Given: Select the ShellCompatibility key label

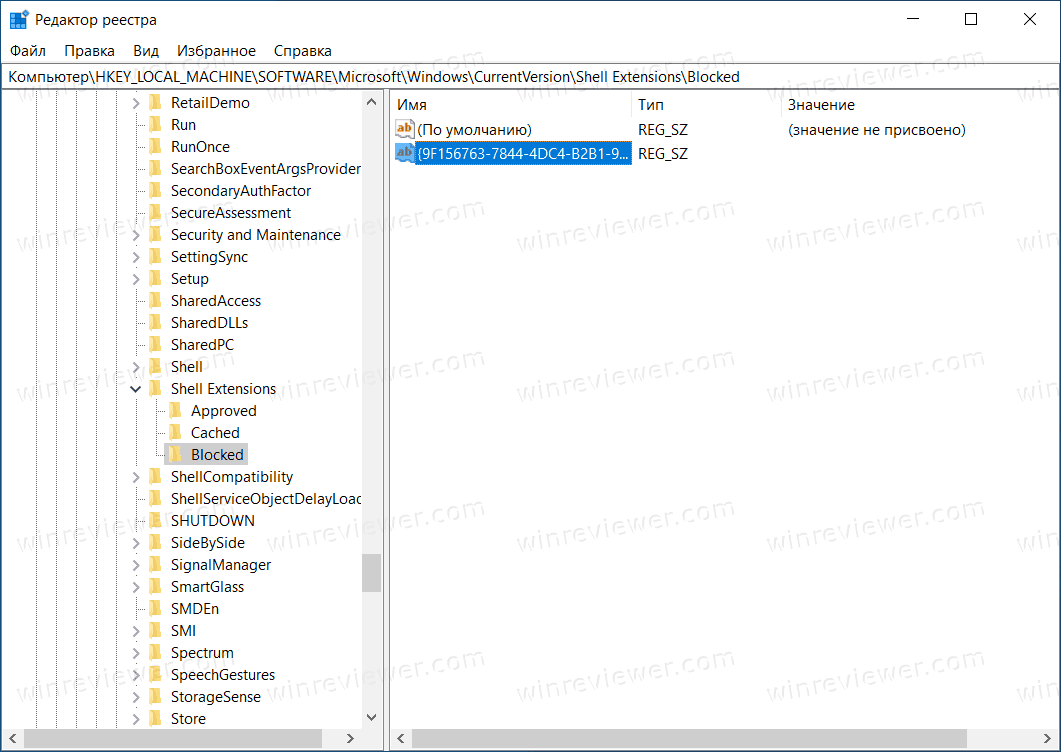Looking at the screenshot, I should pyautogui.click(x=231, y=477).
